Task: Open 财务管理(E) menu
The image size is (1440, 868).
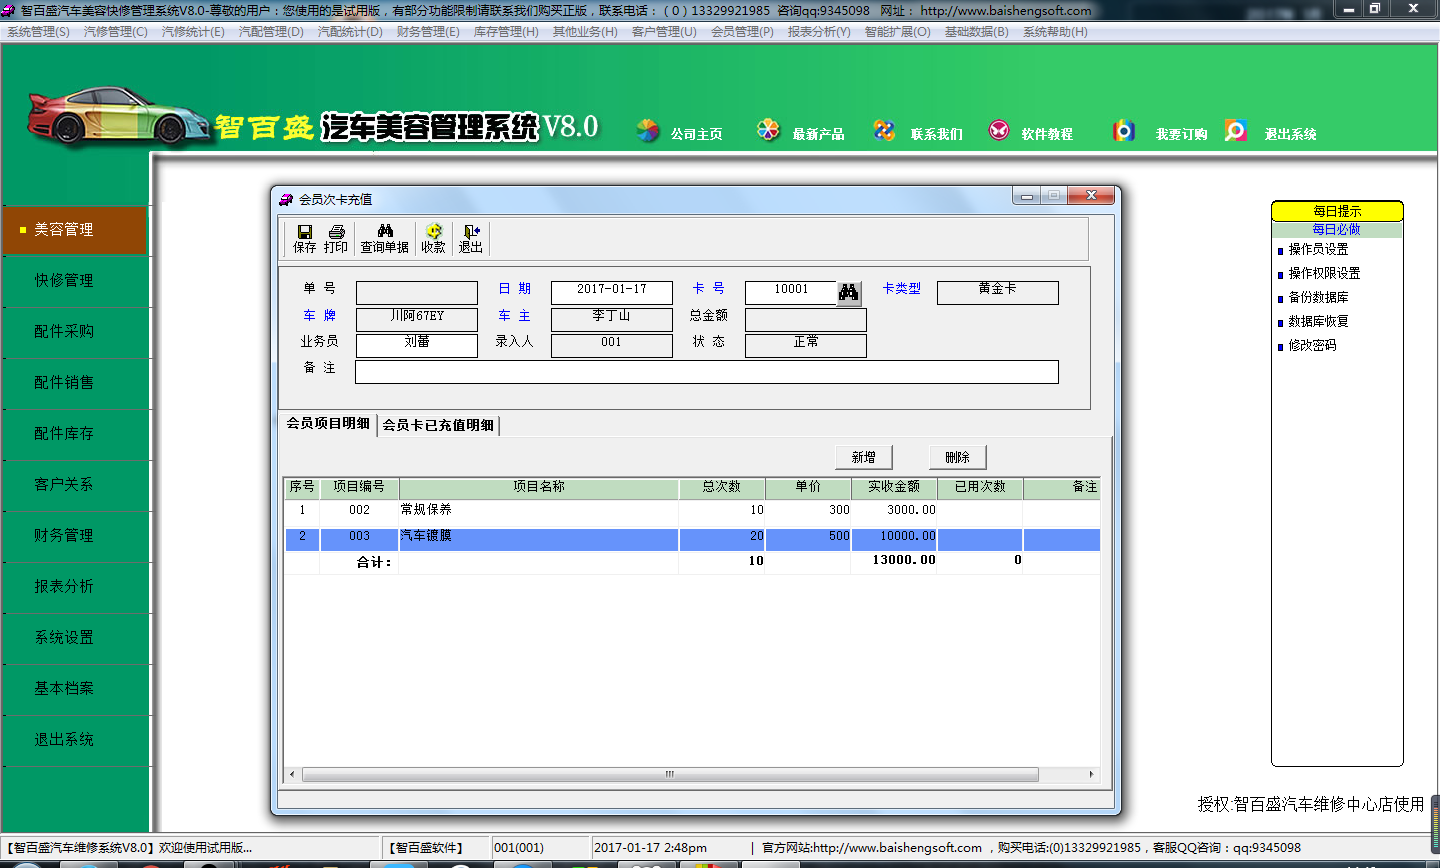Action: point(428,32)
